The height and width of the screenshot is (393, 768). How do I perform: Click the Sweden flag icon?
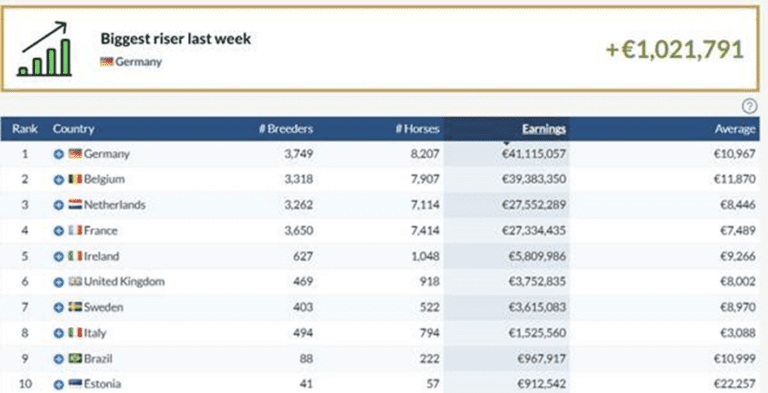[75, 307]
